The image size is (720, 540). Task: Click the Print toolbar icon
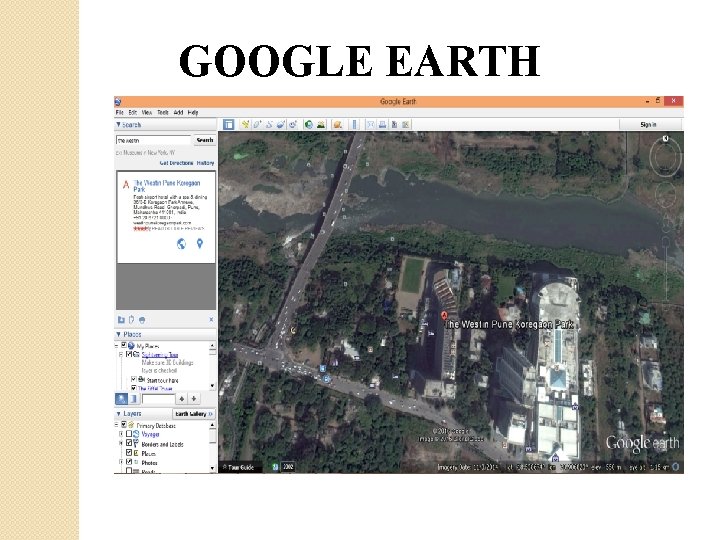[x=382, y=124]
